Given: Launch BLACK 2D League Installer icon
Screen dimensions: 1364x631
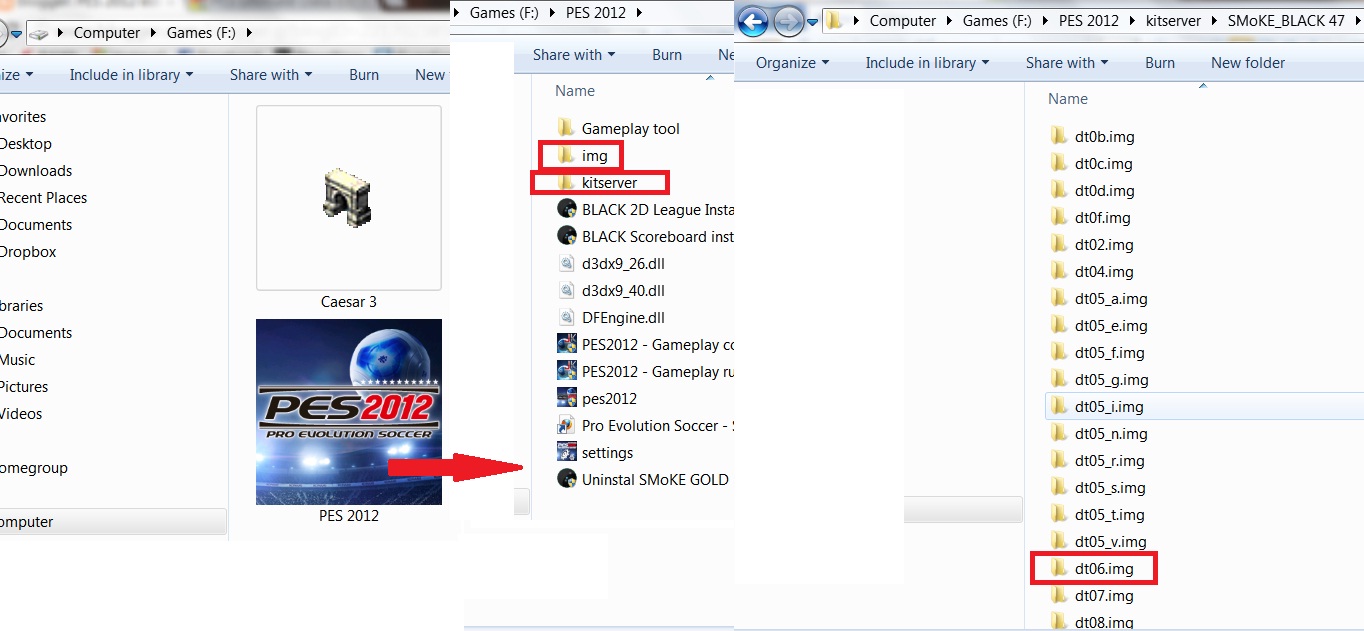Looking at the screenshot, I should pyautogui.click(x=566, y=209).
